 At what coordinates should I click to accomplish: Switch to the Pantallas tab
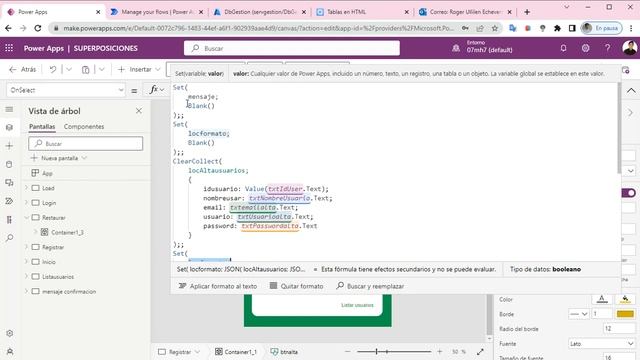[x=42, y=127]
